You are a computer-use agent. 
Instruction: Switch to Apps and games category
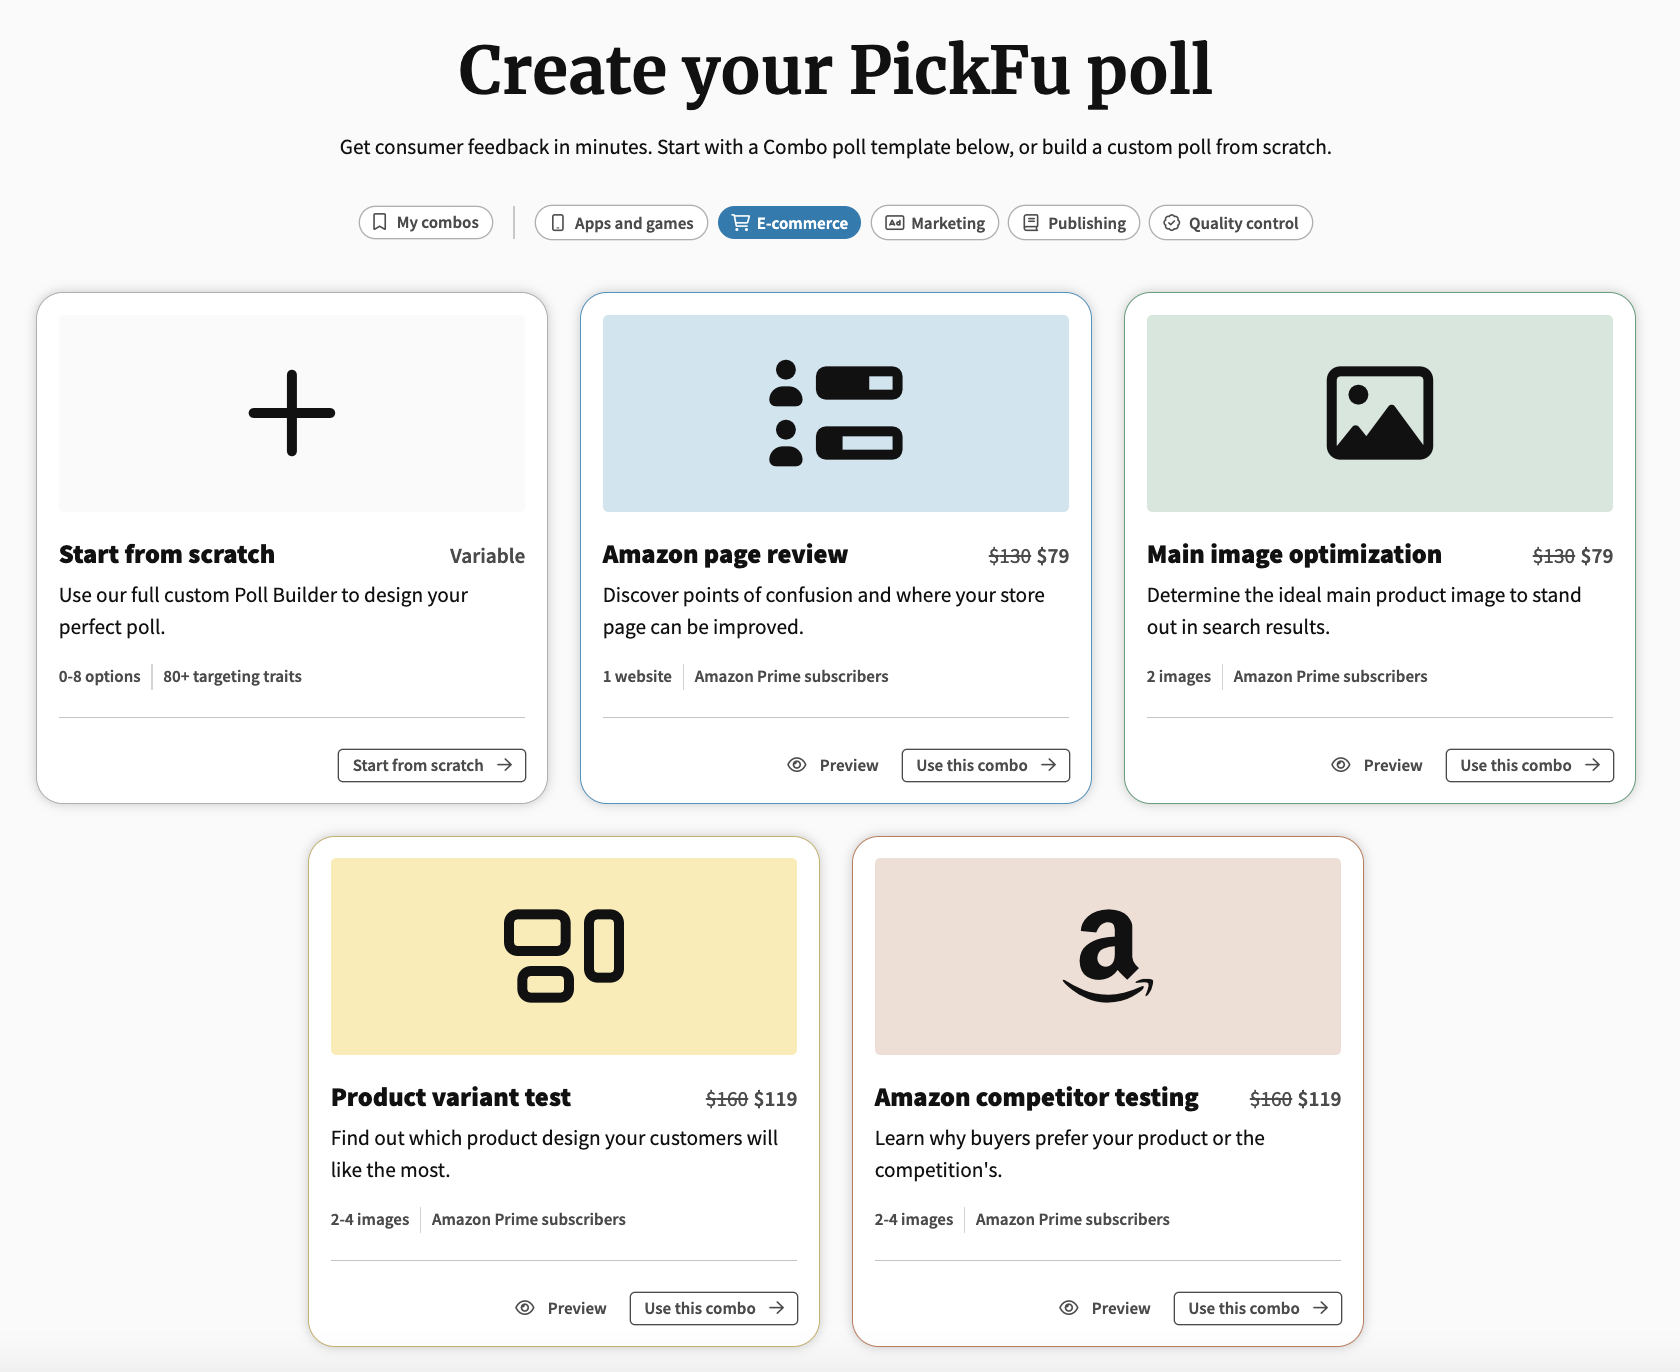pos(621,223)
